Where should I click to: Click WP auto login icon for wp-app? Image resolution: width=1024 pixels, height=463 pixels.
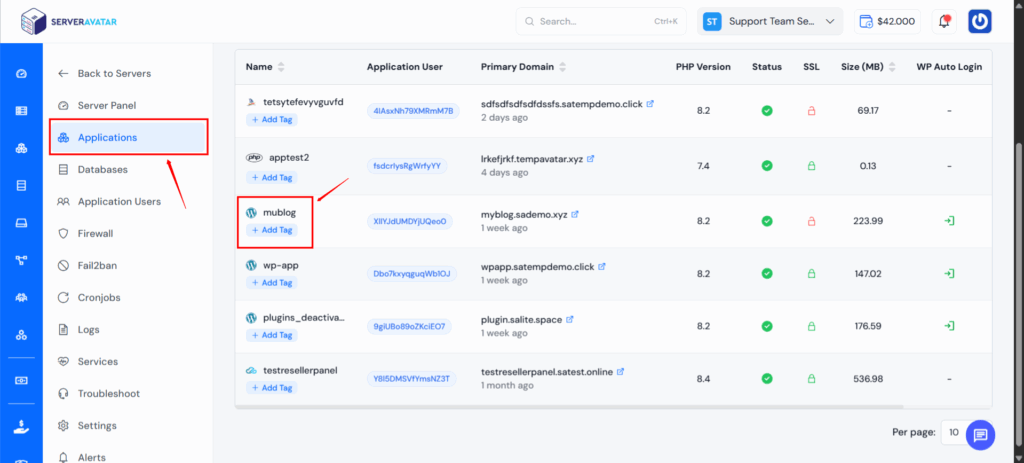tap(949, 273)
